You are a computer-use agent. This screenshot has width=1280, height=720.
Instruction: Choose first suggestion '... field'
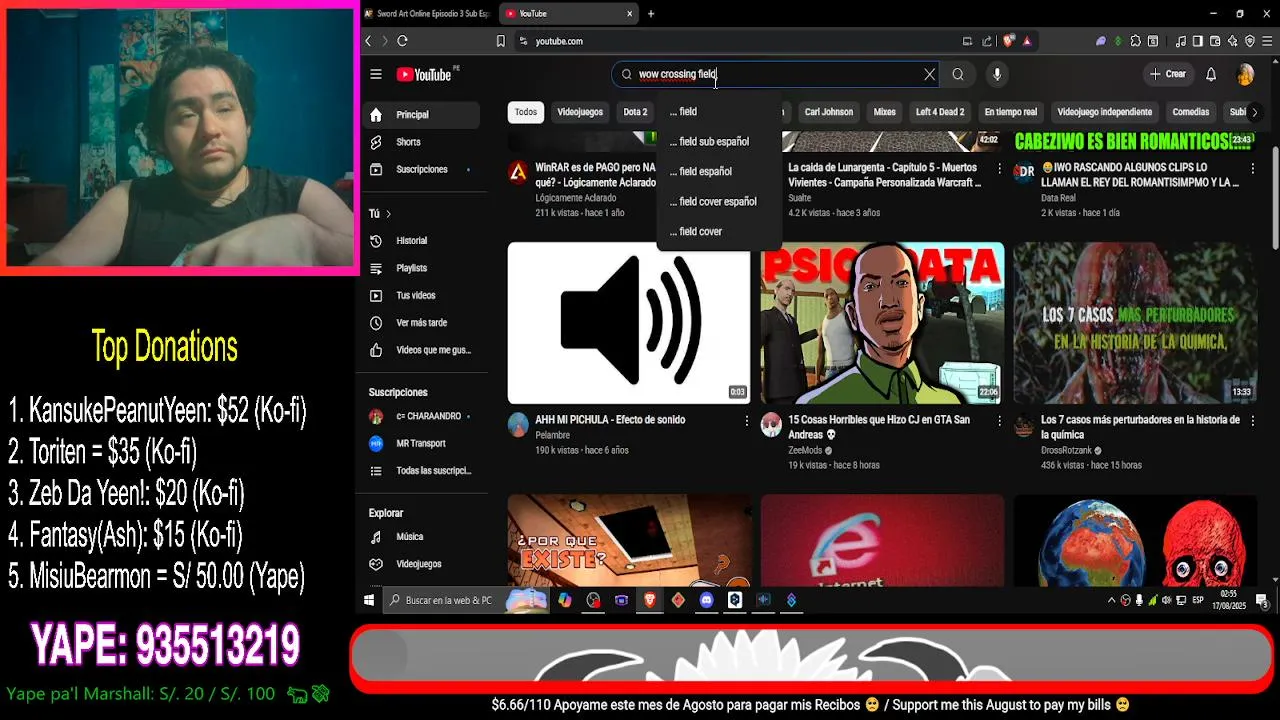tap(718, 111)
